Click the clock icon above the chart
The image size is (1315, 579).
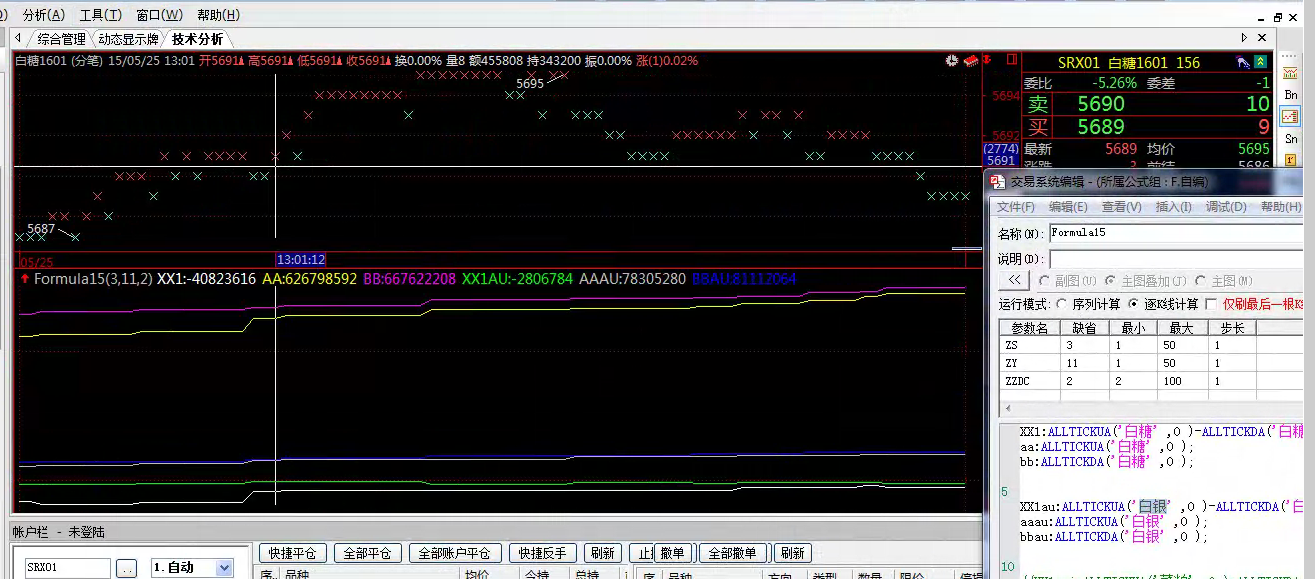pos(951,61)
